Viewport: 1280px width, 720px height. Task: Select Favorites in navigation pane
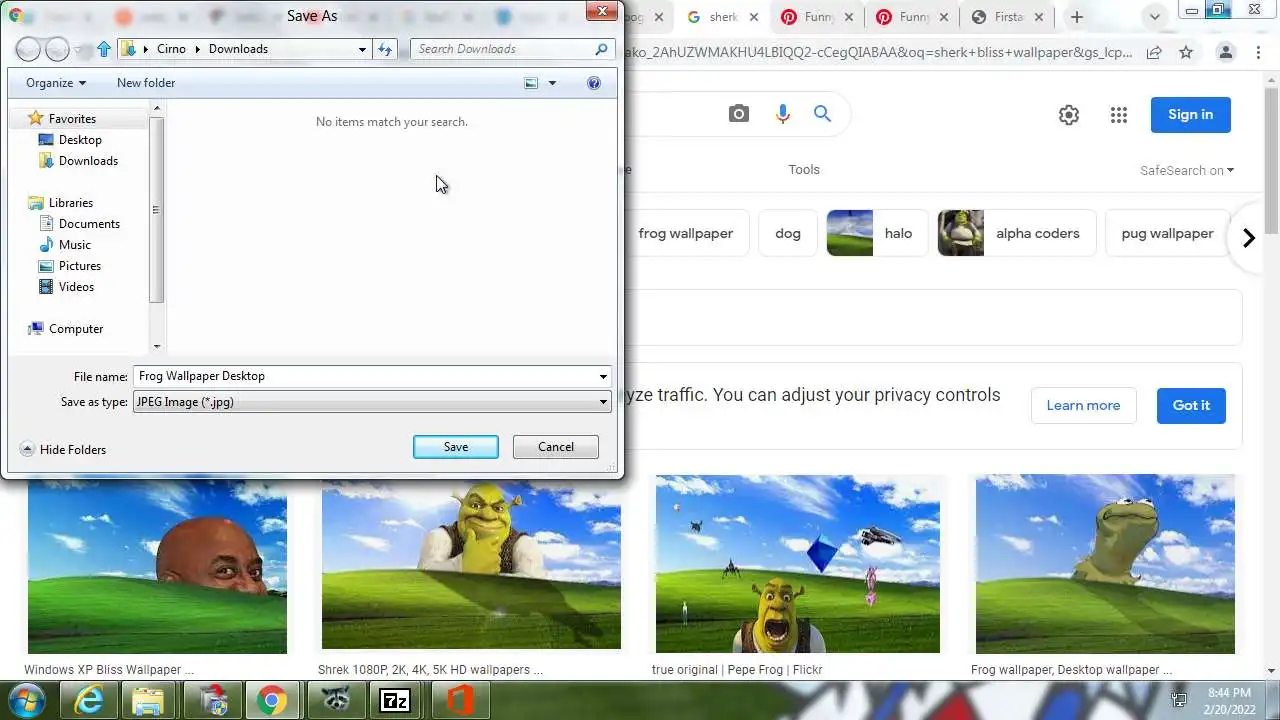click(x=72, y=118)
